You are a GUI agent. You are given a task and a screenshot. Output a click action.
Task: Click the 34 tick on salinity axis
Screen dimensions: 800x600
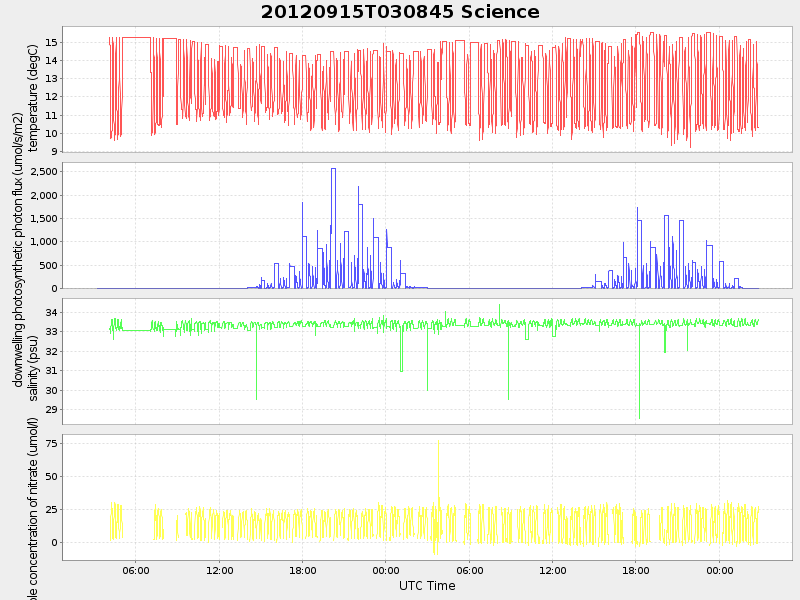click(x=51, y=312)
